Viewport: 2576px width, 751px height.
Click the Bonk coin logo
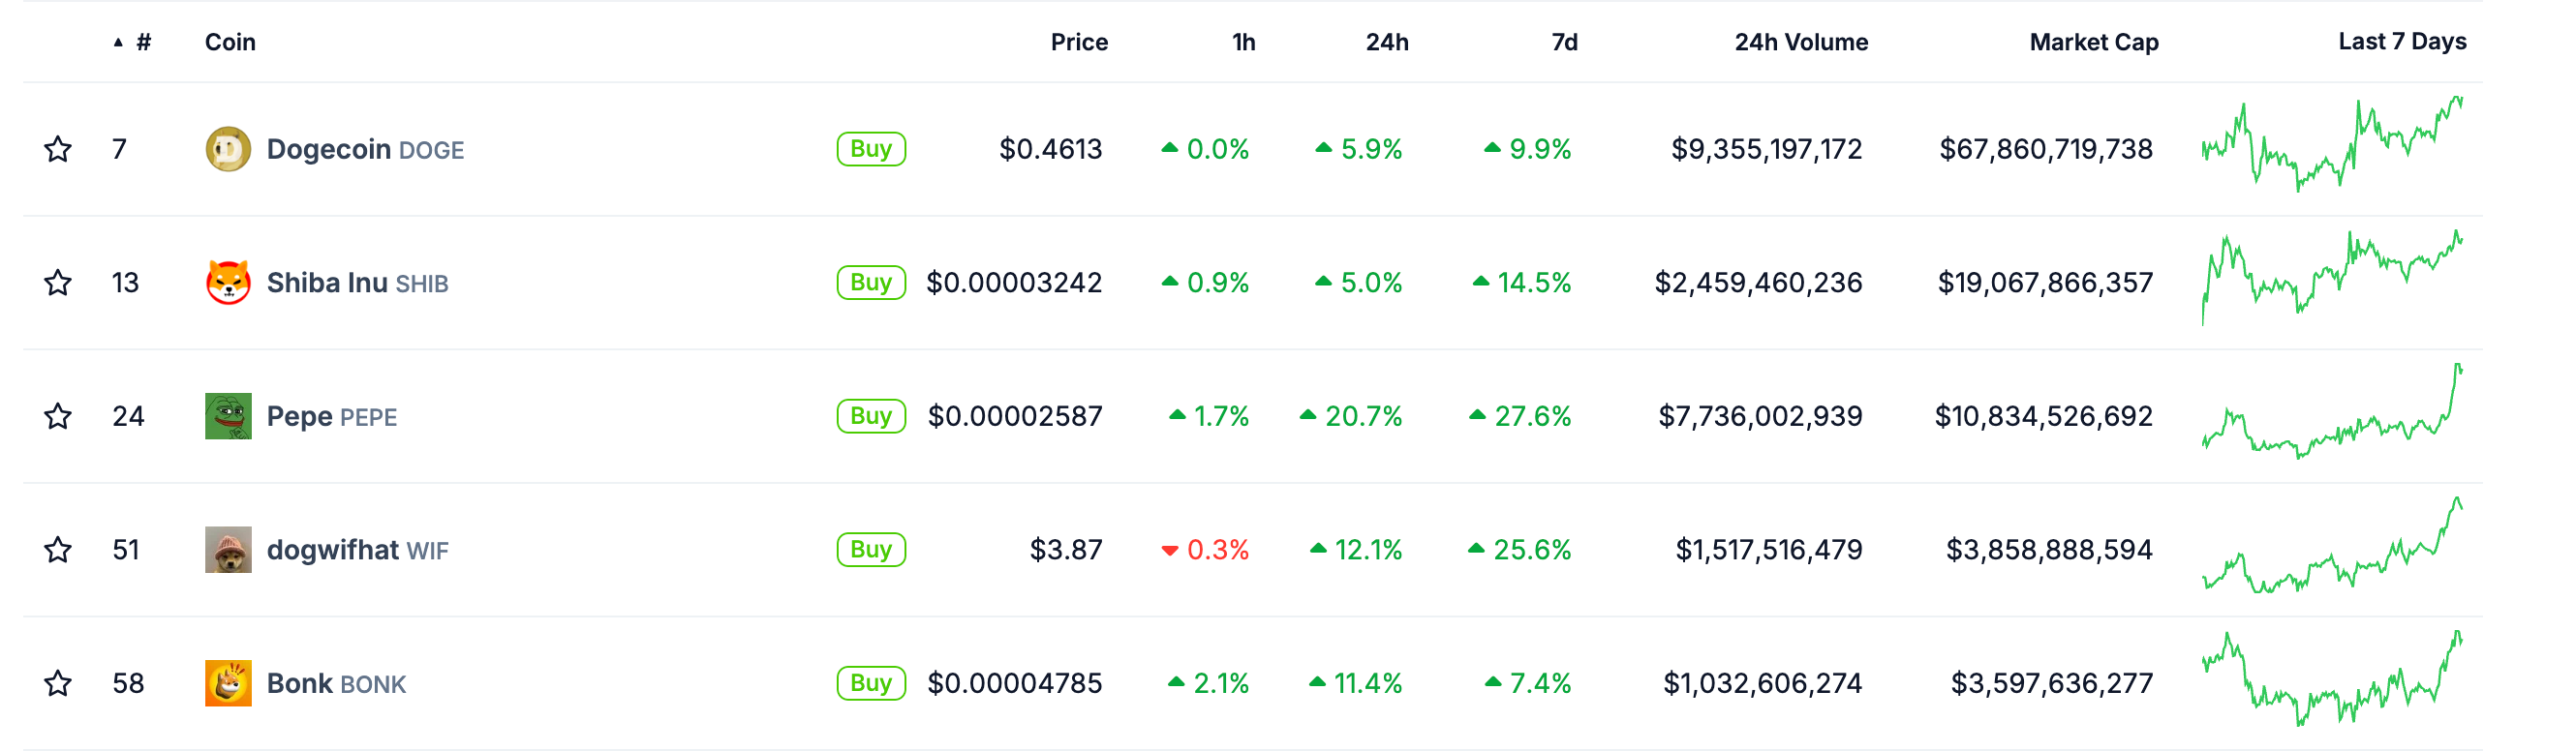click(x=228, y=683)
